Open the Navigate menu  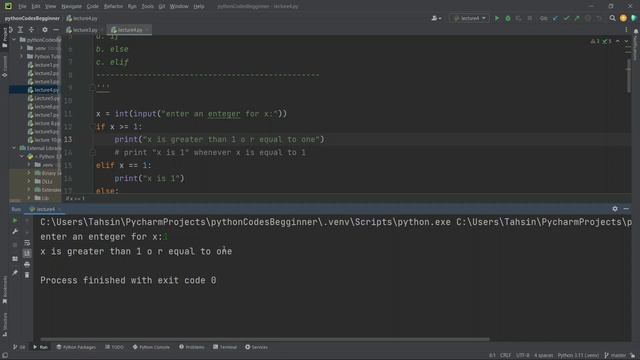click(x=71, y=6)
